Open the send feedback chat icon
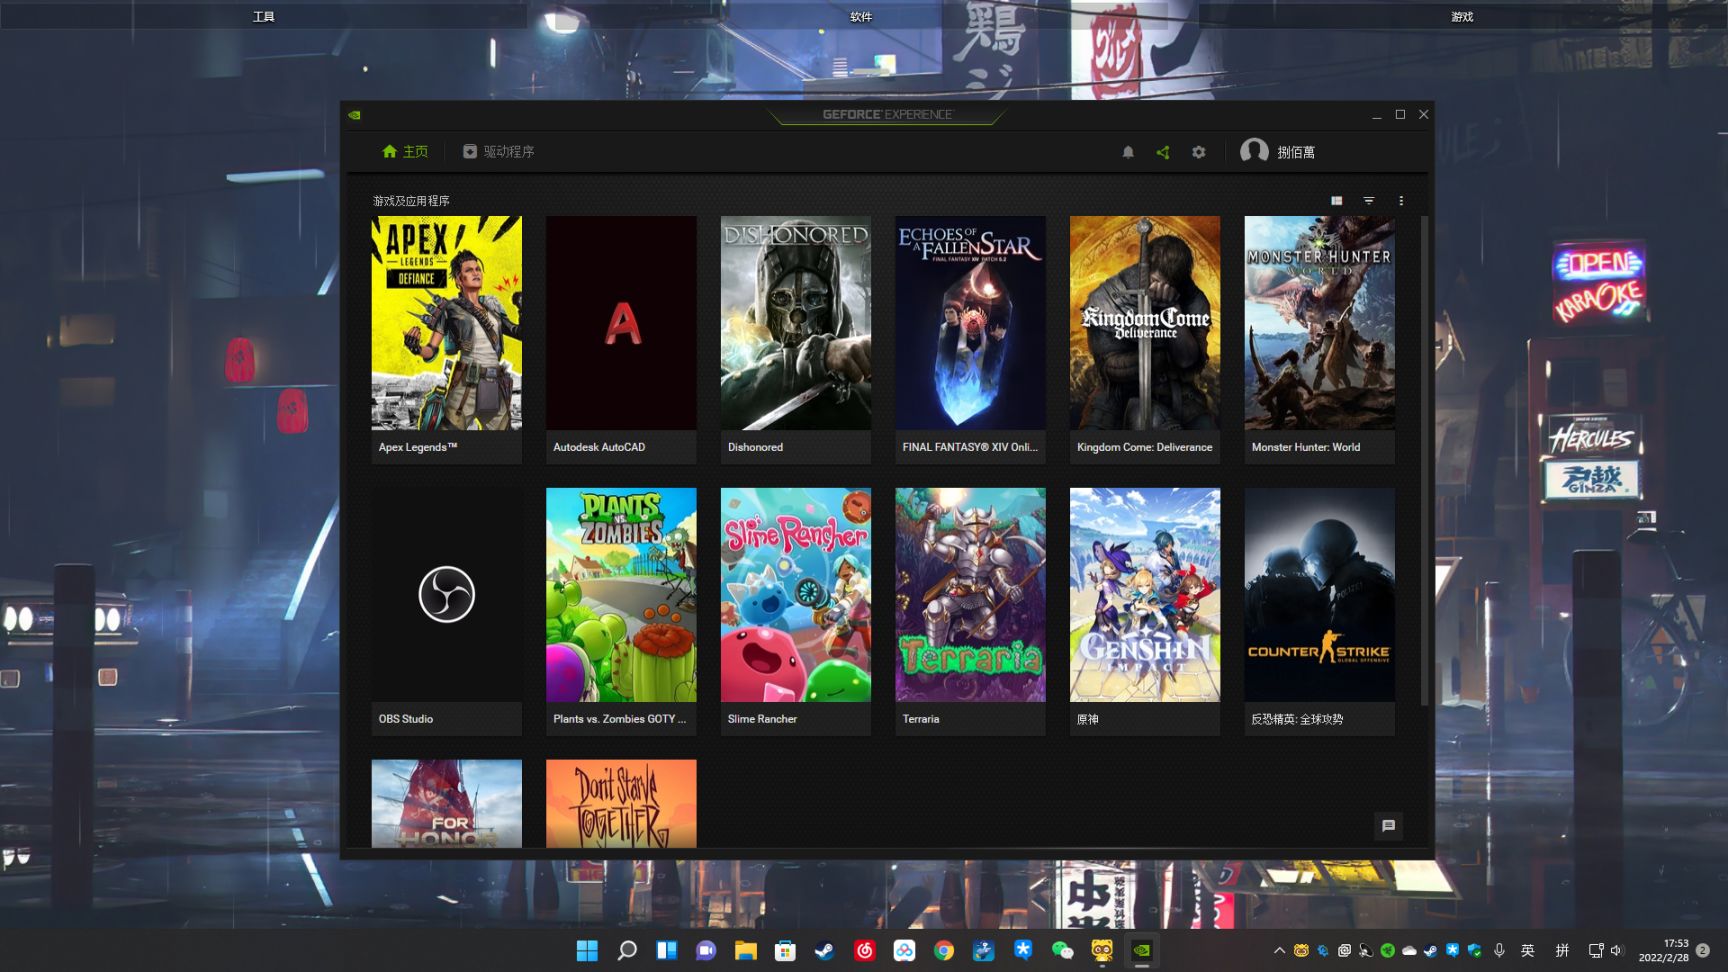Viewport: 1728px width, 972px height. [1388, 826]
